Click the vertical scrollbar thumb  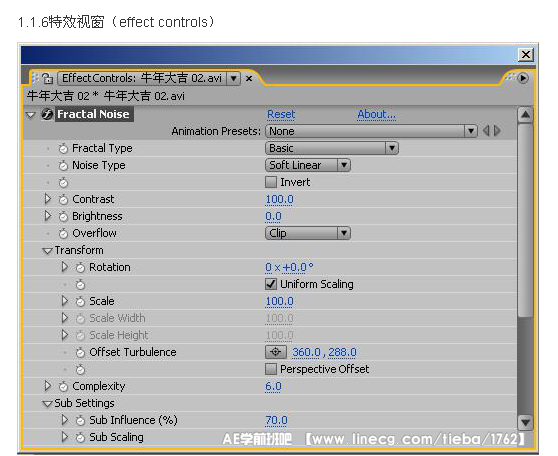[x=525, y=220]
